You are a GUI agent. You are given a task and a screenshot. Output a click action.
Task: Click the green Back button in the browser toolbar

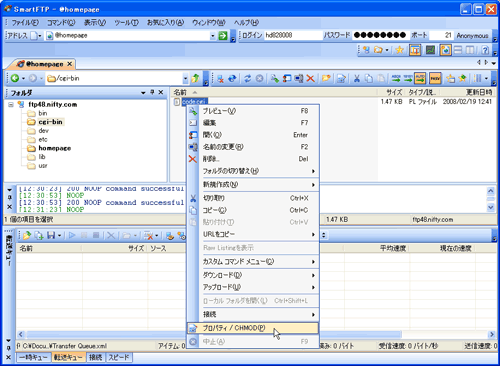coord(15,78)
